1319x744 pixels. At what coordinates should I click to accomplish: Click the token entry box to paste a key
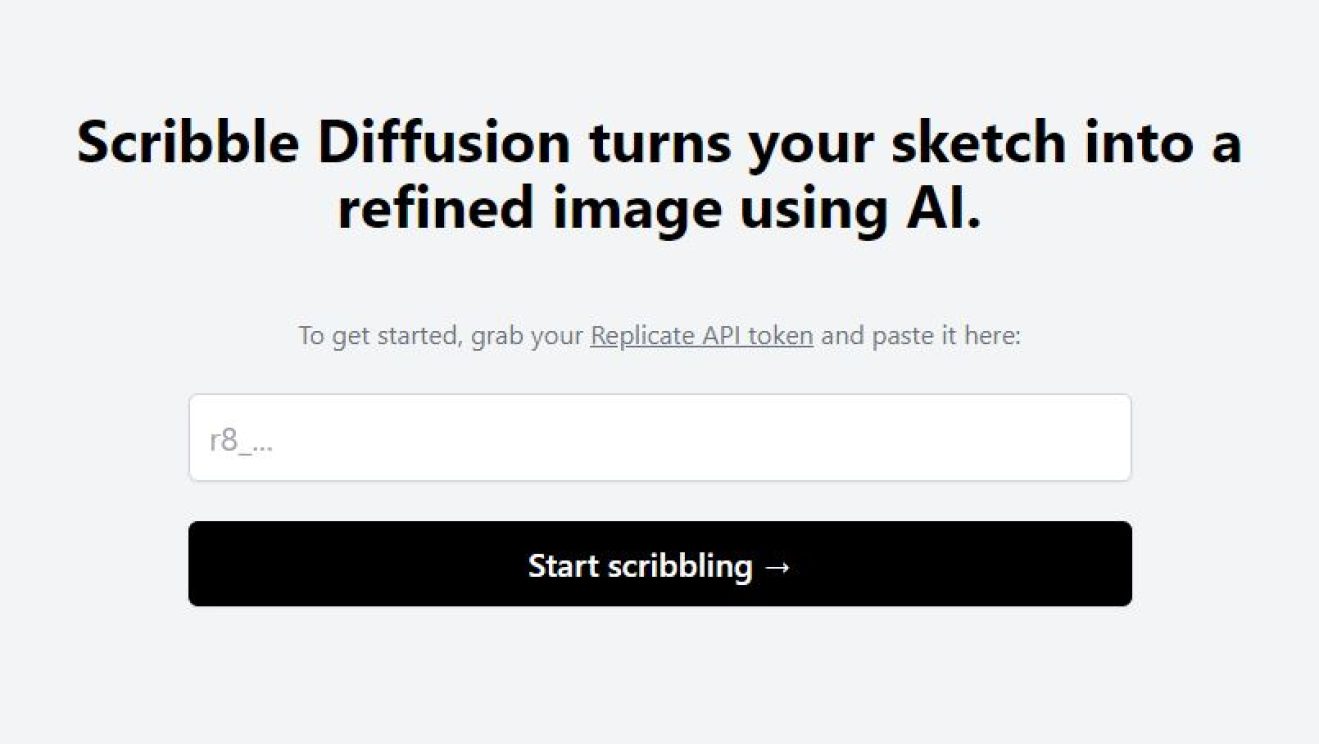click(x=659, y=437)
